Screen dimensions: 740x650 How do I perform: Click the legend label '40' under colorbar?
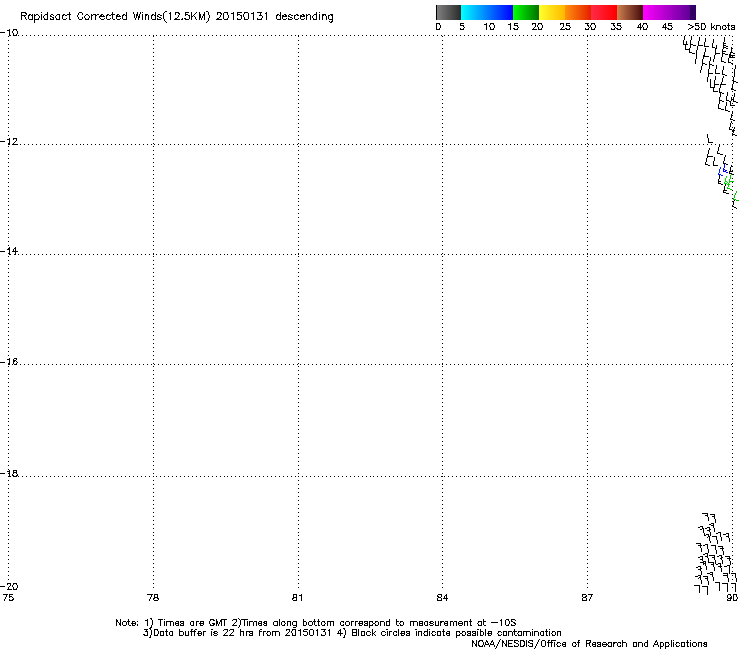pos(642,27)
